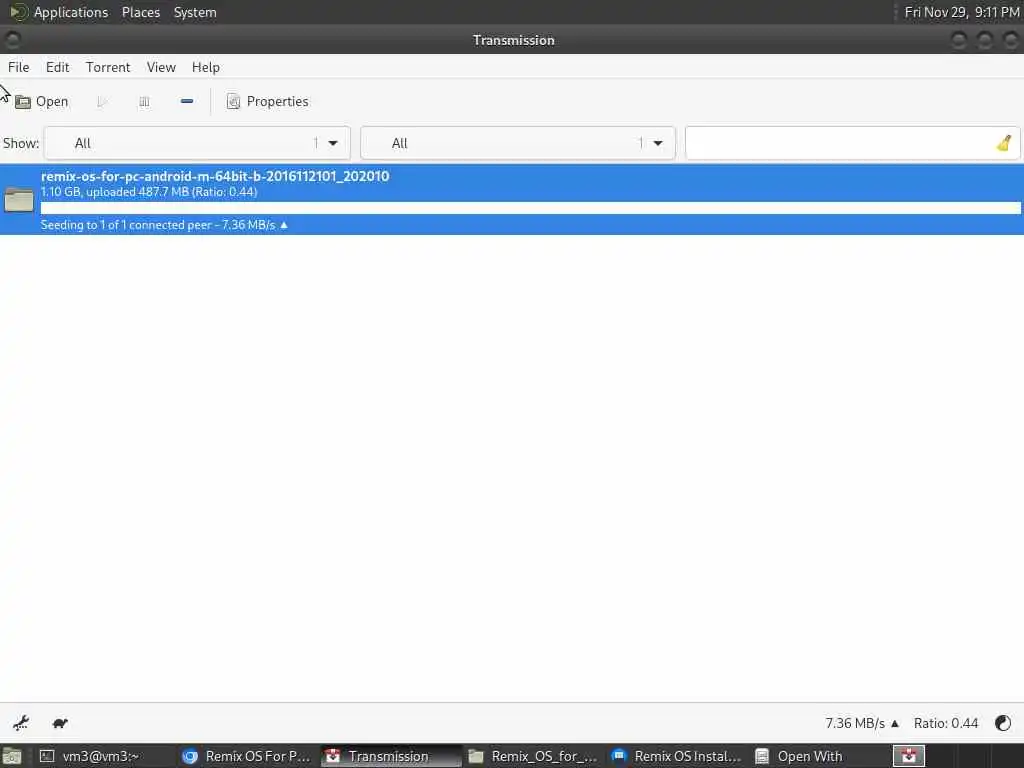Open the Places menu

pyautogui.click(x=141, y=12)
